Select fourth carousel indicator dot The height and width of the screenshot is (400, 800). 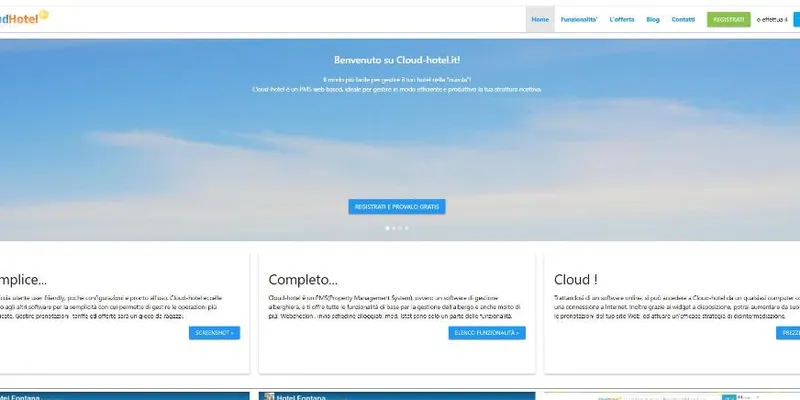[x=407, y=228]
